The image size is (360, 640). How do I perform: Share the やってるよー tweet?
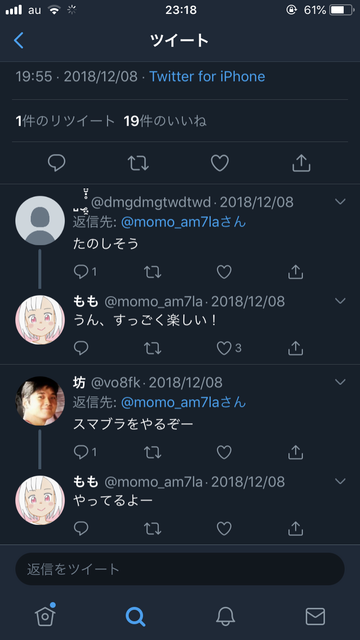(295, 529)
